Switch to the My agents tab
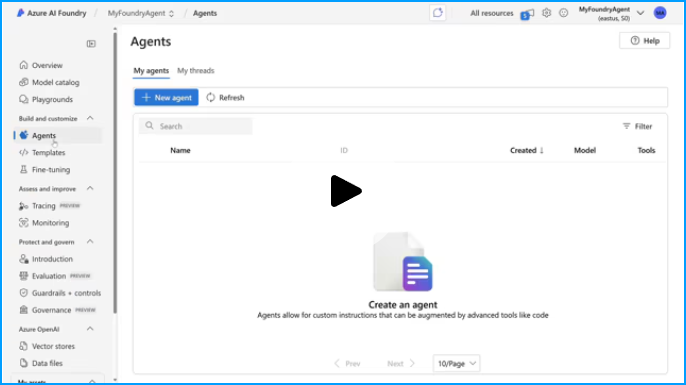 [x=151, y=70]
